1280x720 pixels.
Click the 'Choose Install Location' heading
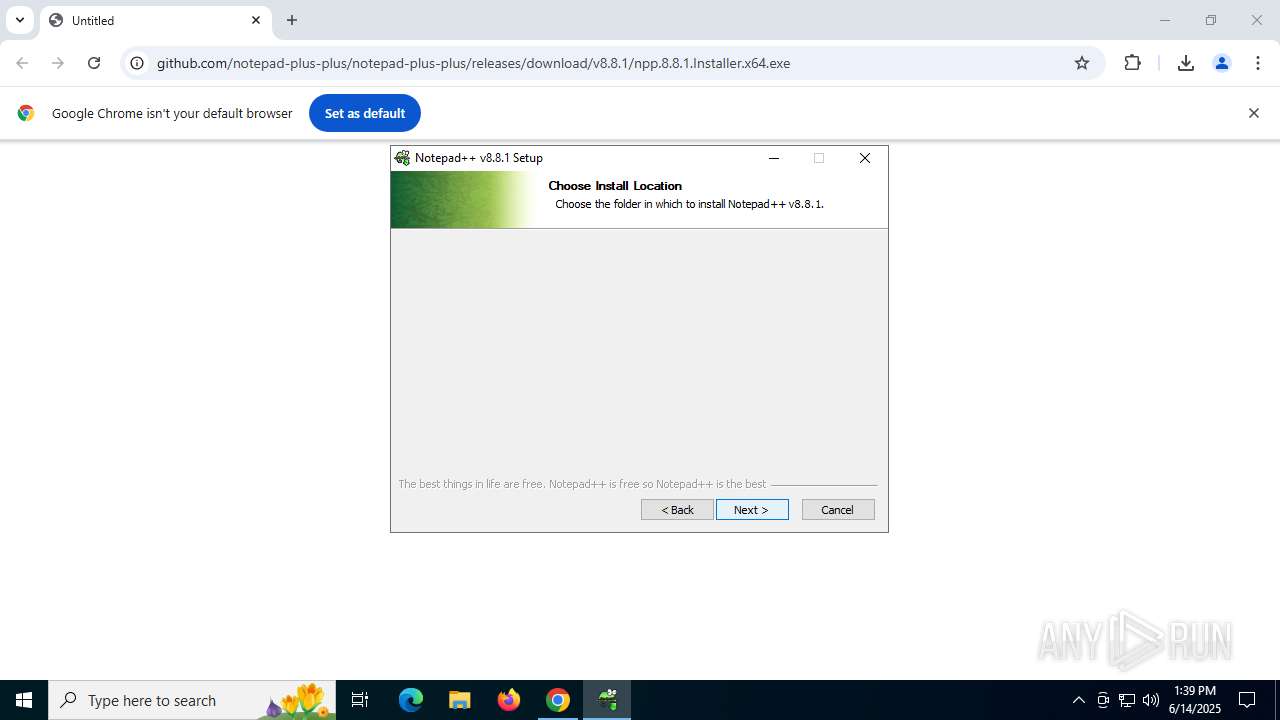615,186
